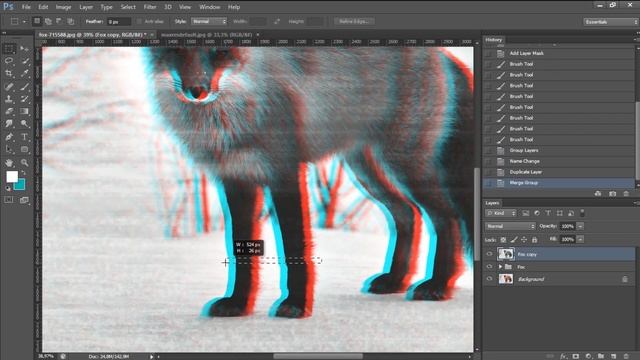This screenshot has width=640, height=360.
Task: Go to Duplicate Layer history state
Action: (x=526, y=172)
